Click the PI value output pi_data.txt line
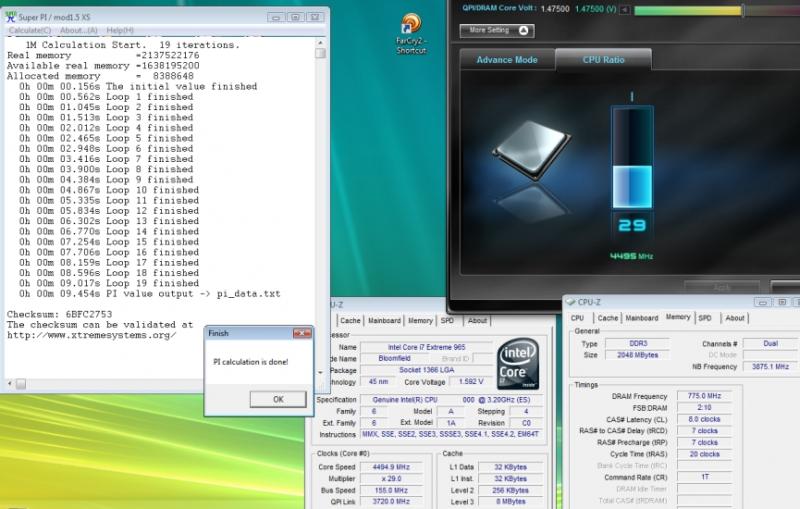 [150, 294]
